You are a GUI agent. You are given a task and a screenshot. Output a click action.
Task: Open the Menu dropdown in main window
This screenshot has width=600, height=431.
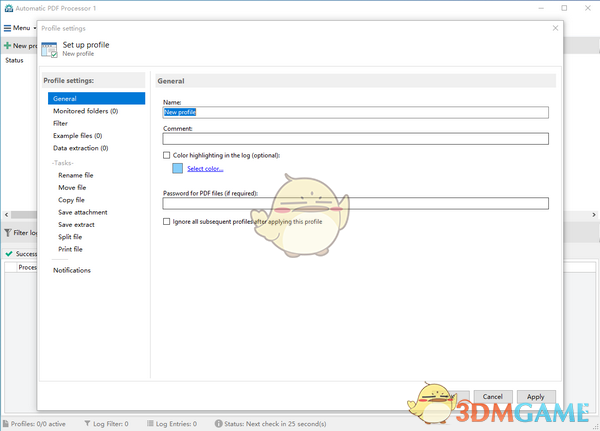[20, 28]
